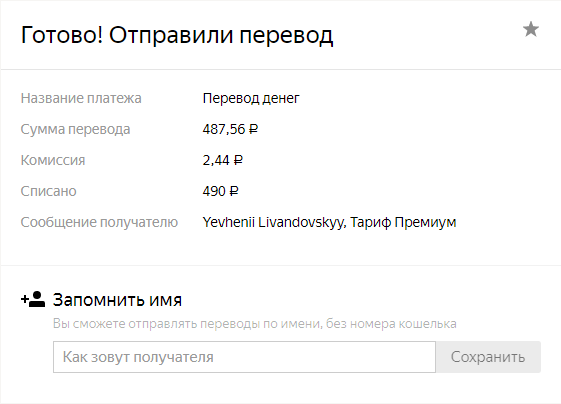The width and height of the screenshot is (561, 404).
Task: Click the Название платежа label
Action: [x=81, y=98]
